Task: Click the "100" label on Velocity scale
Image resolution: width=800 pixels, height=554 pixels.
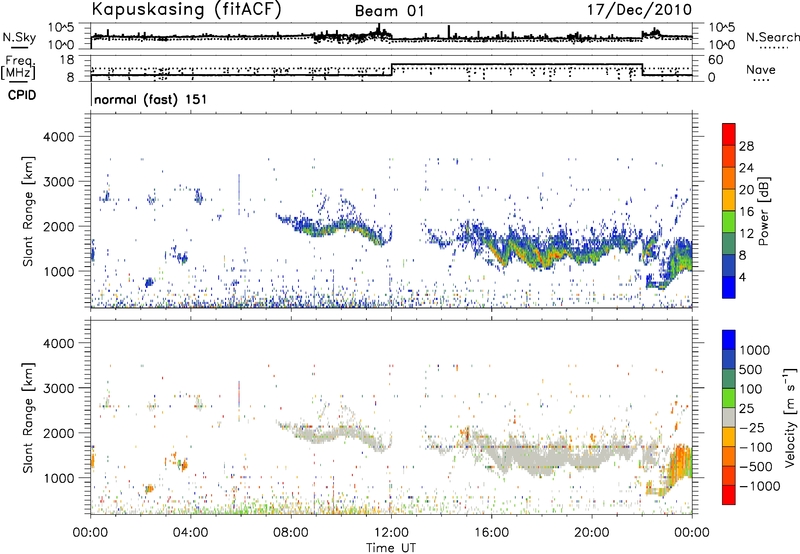Action: click(751, 389)
